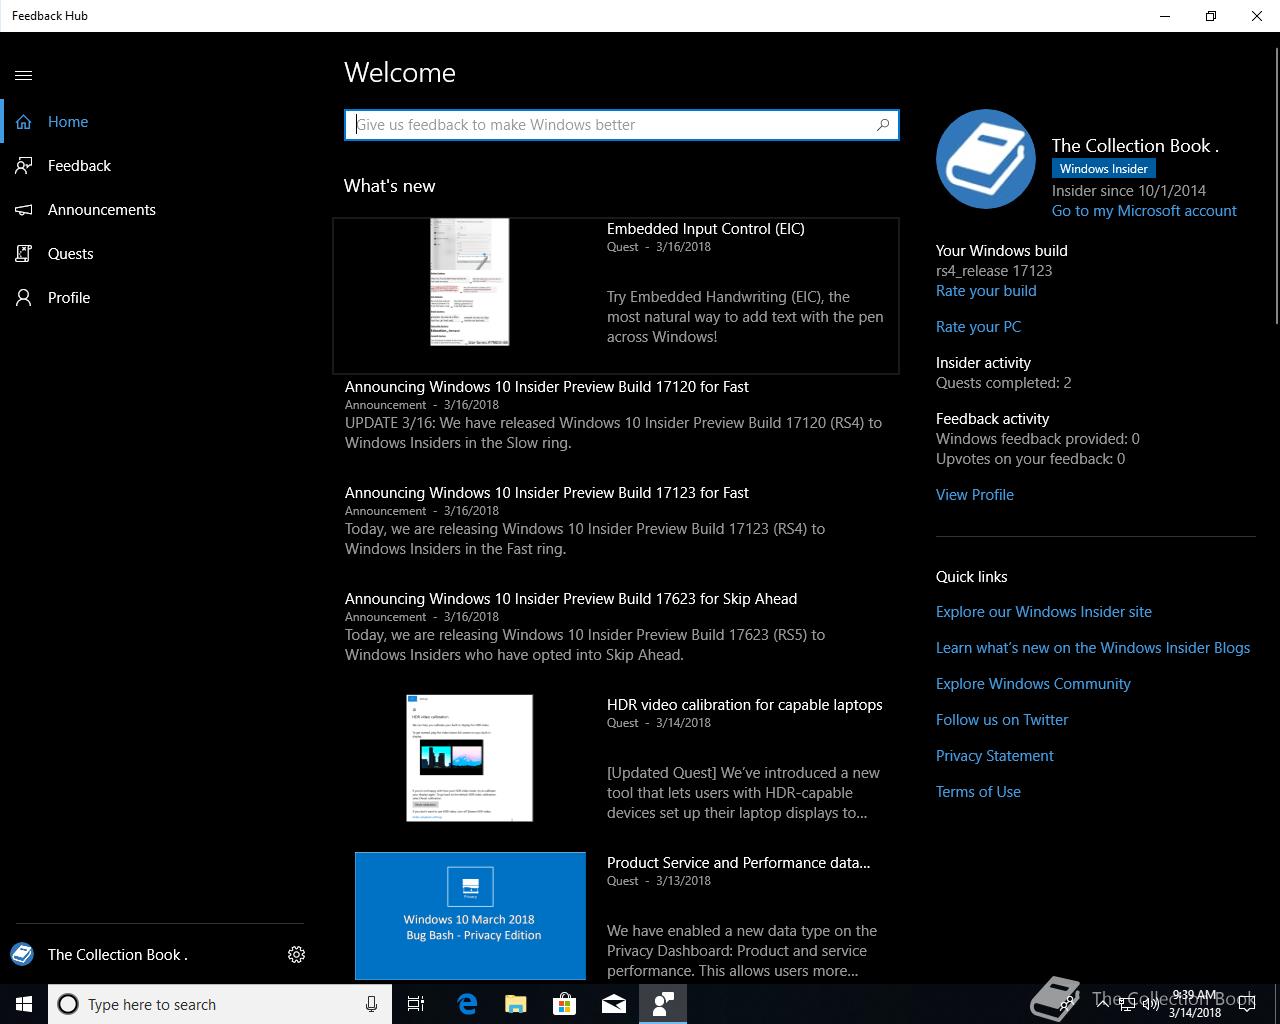Select Quests in navigation pane

160,254
